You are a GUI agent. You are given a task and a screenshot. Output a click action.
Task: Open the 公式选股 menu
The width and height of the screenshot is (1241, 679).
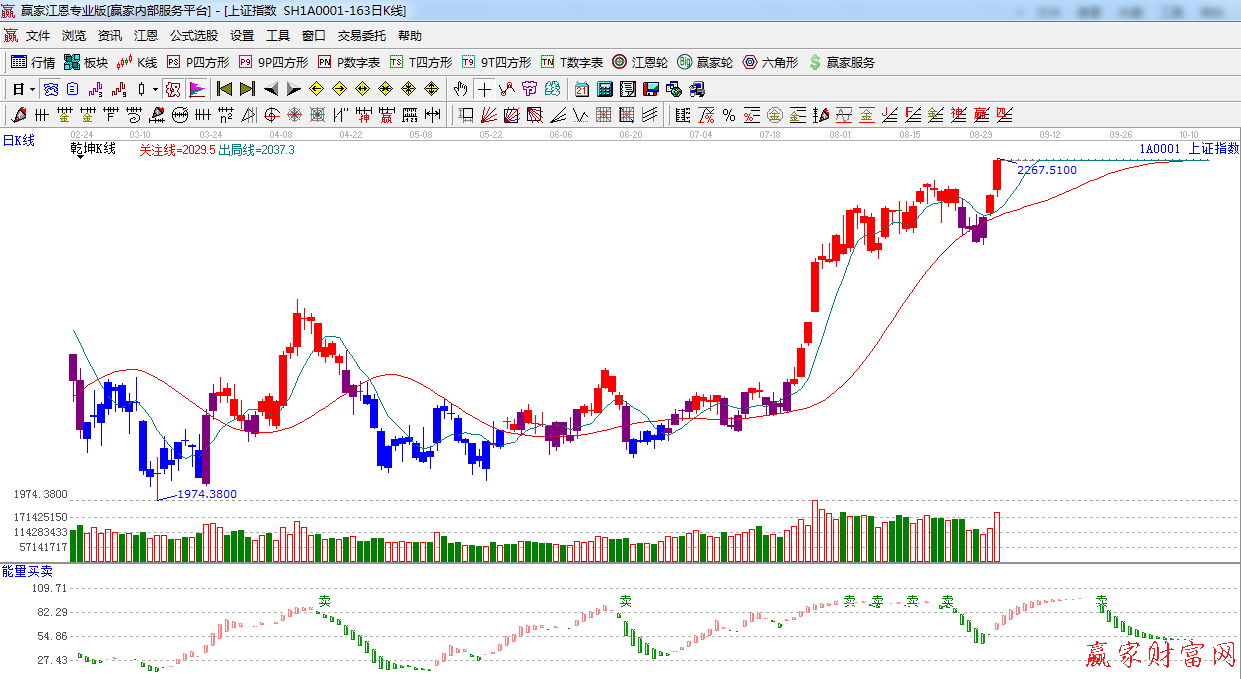click(x=193, y=36)
